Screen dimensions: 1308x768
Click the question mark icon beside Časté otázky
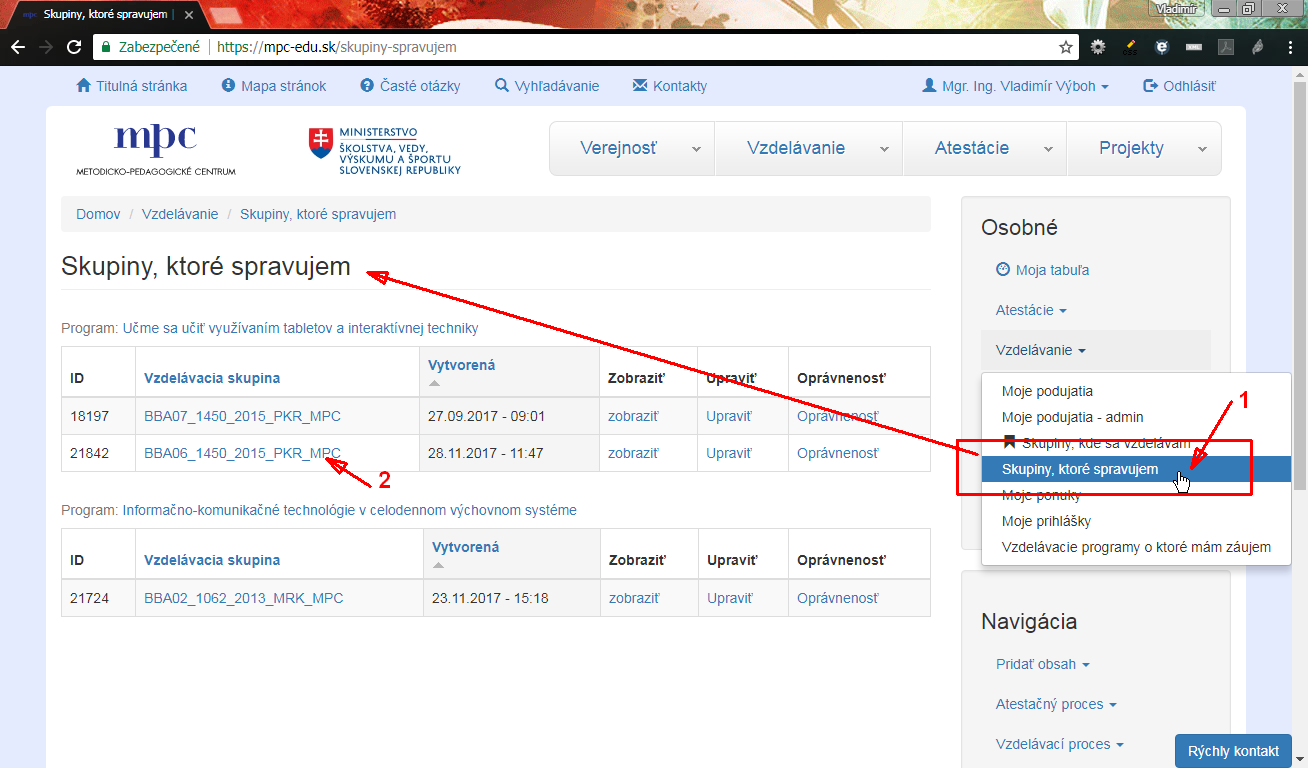tap(367, 86)
